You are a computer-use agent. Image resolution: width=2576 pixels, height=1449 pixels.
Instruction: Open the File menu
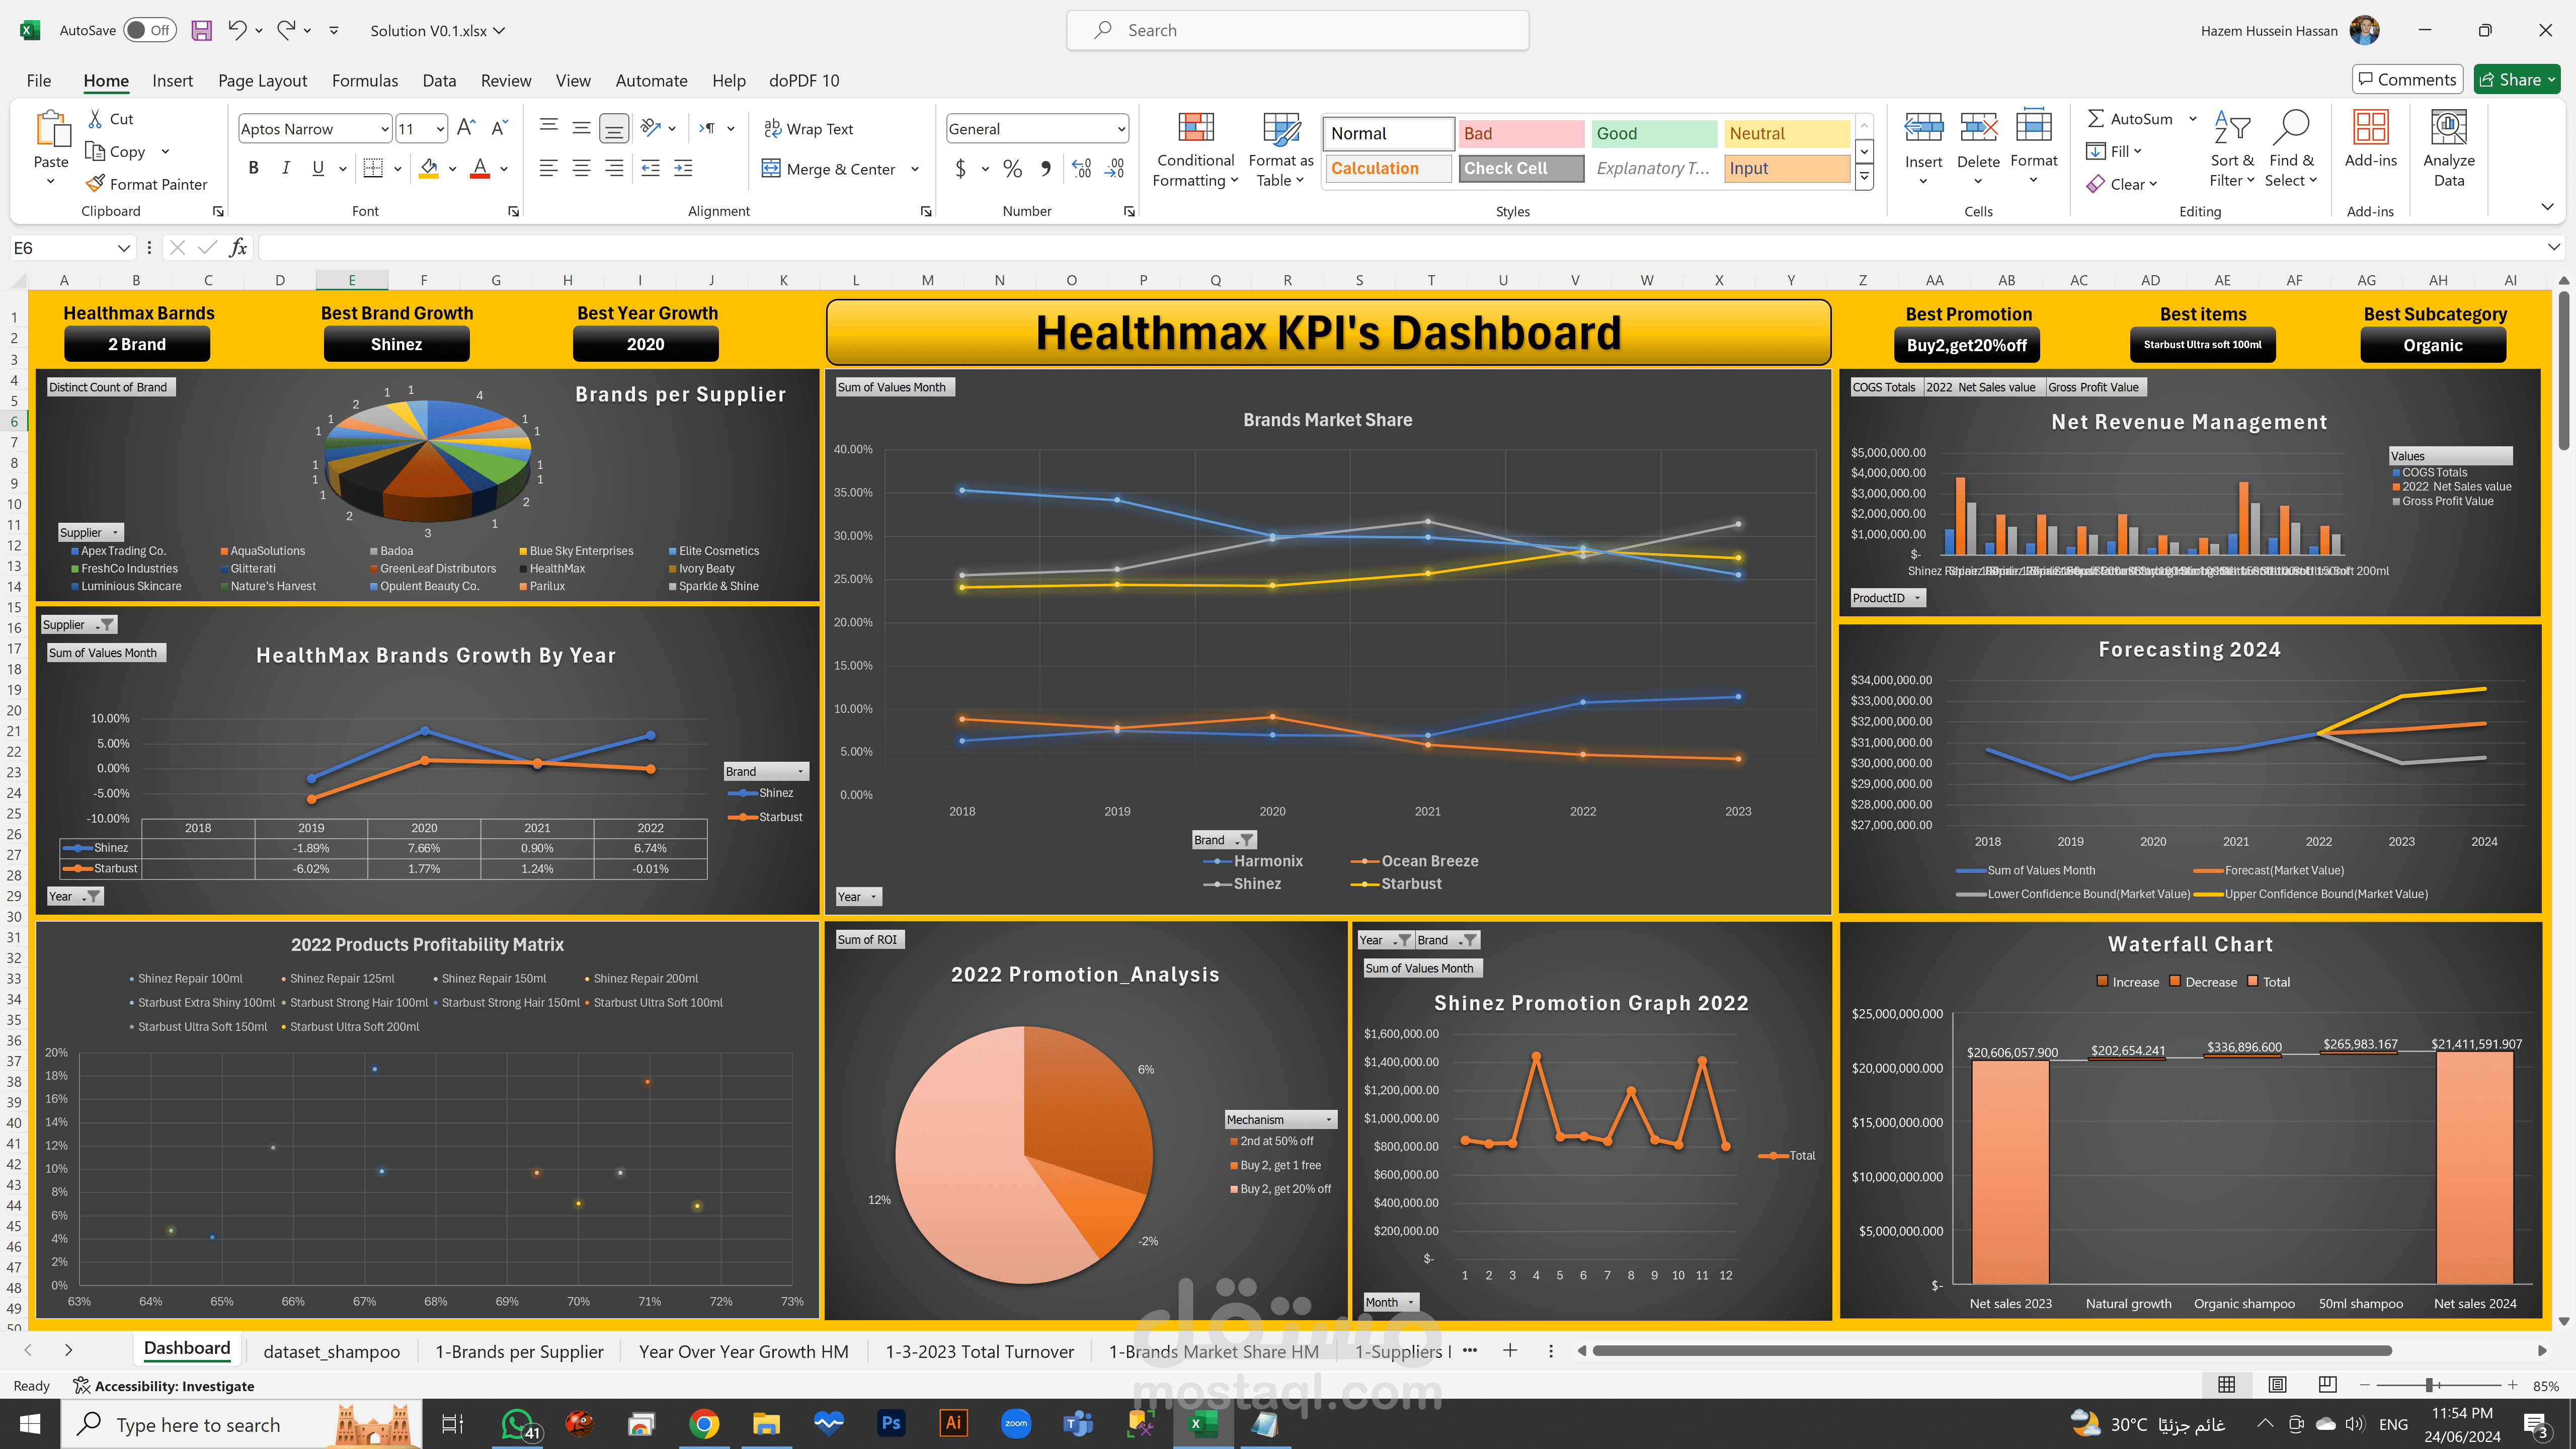(x=39, y=80)
